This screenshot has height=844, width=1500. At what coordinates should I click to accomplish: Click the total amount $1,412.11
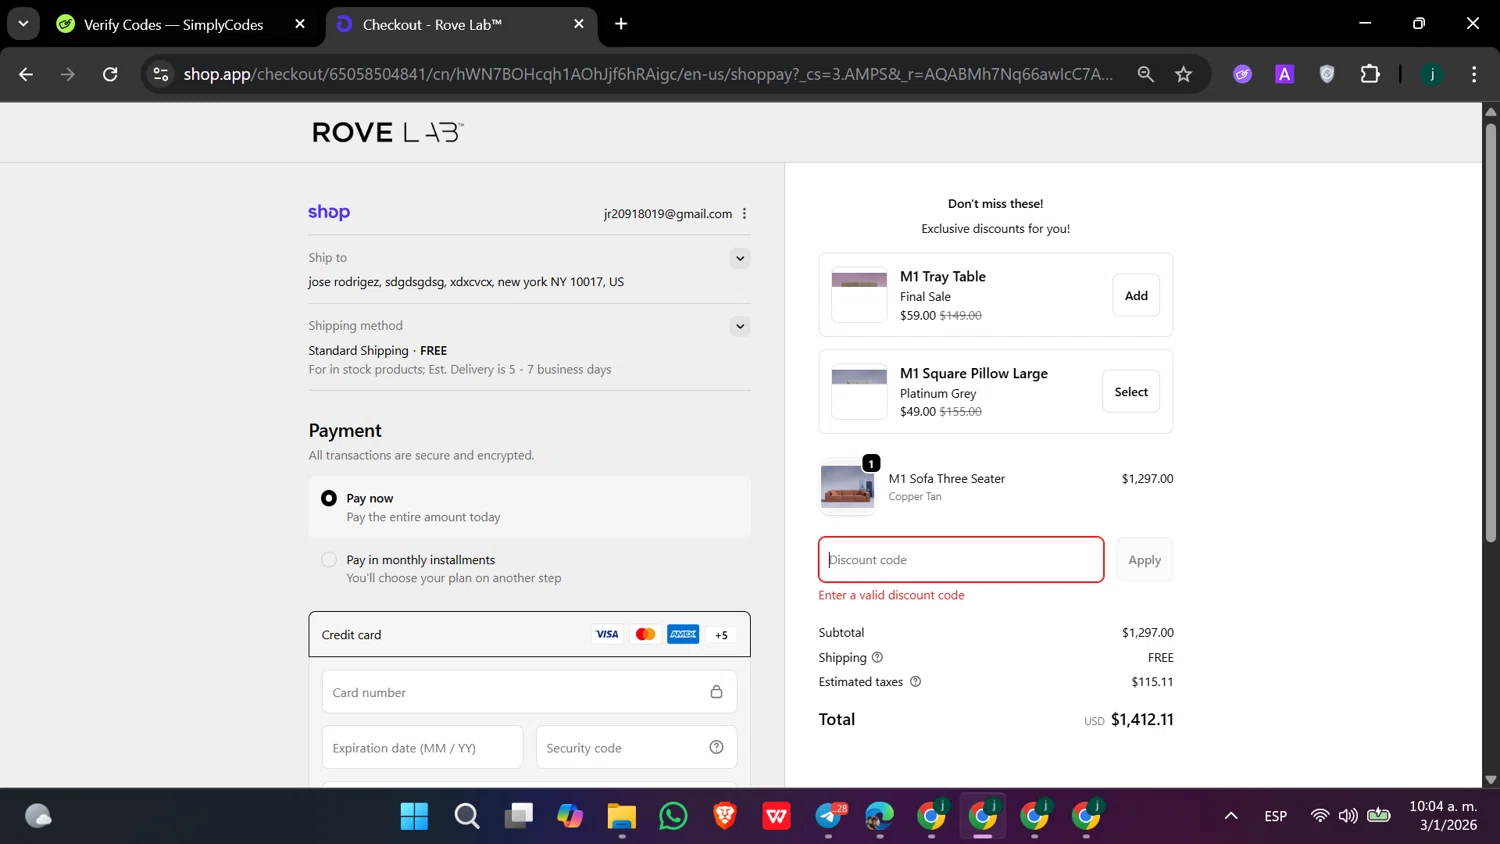point(1142,719)
